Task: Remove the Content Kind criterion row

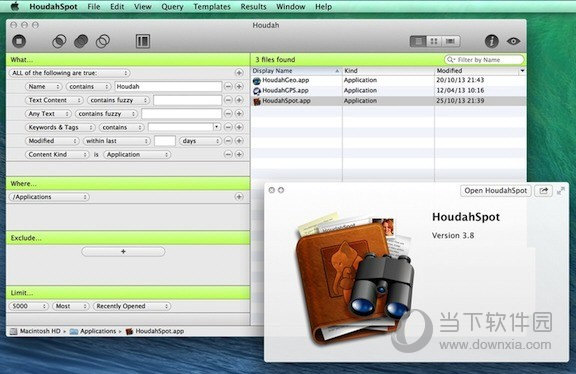Action: pos(228,154)
